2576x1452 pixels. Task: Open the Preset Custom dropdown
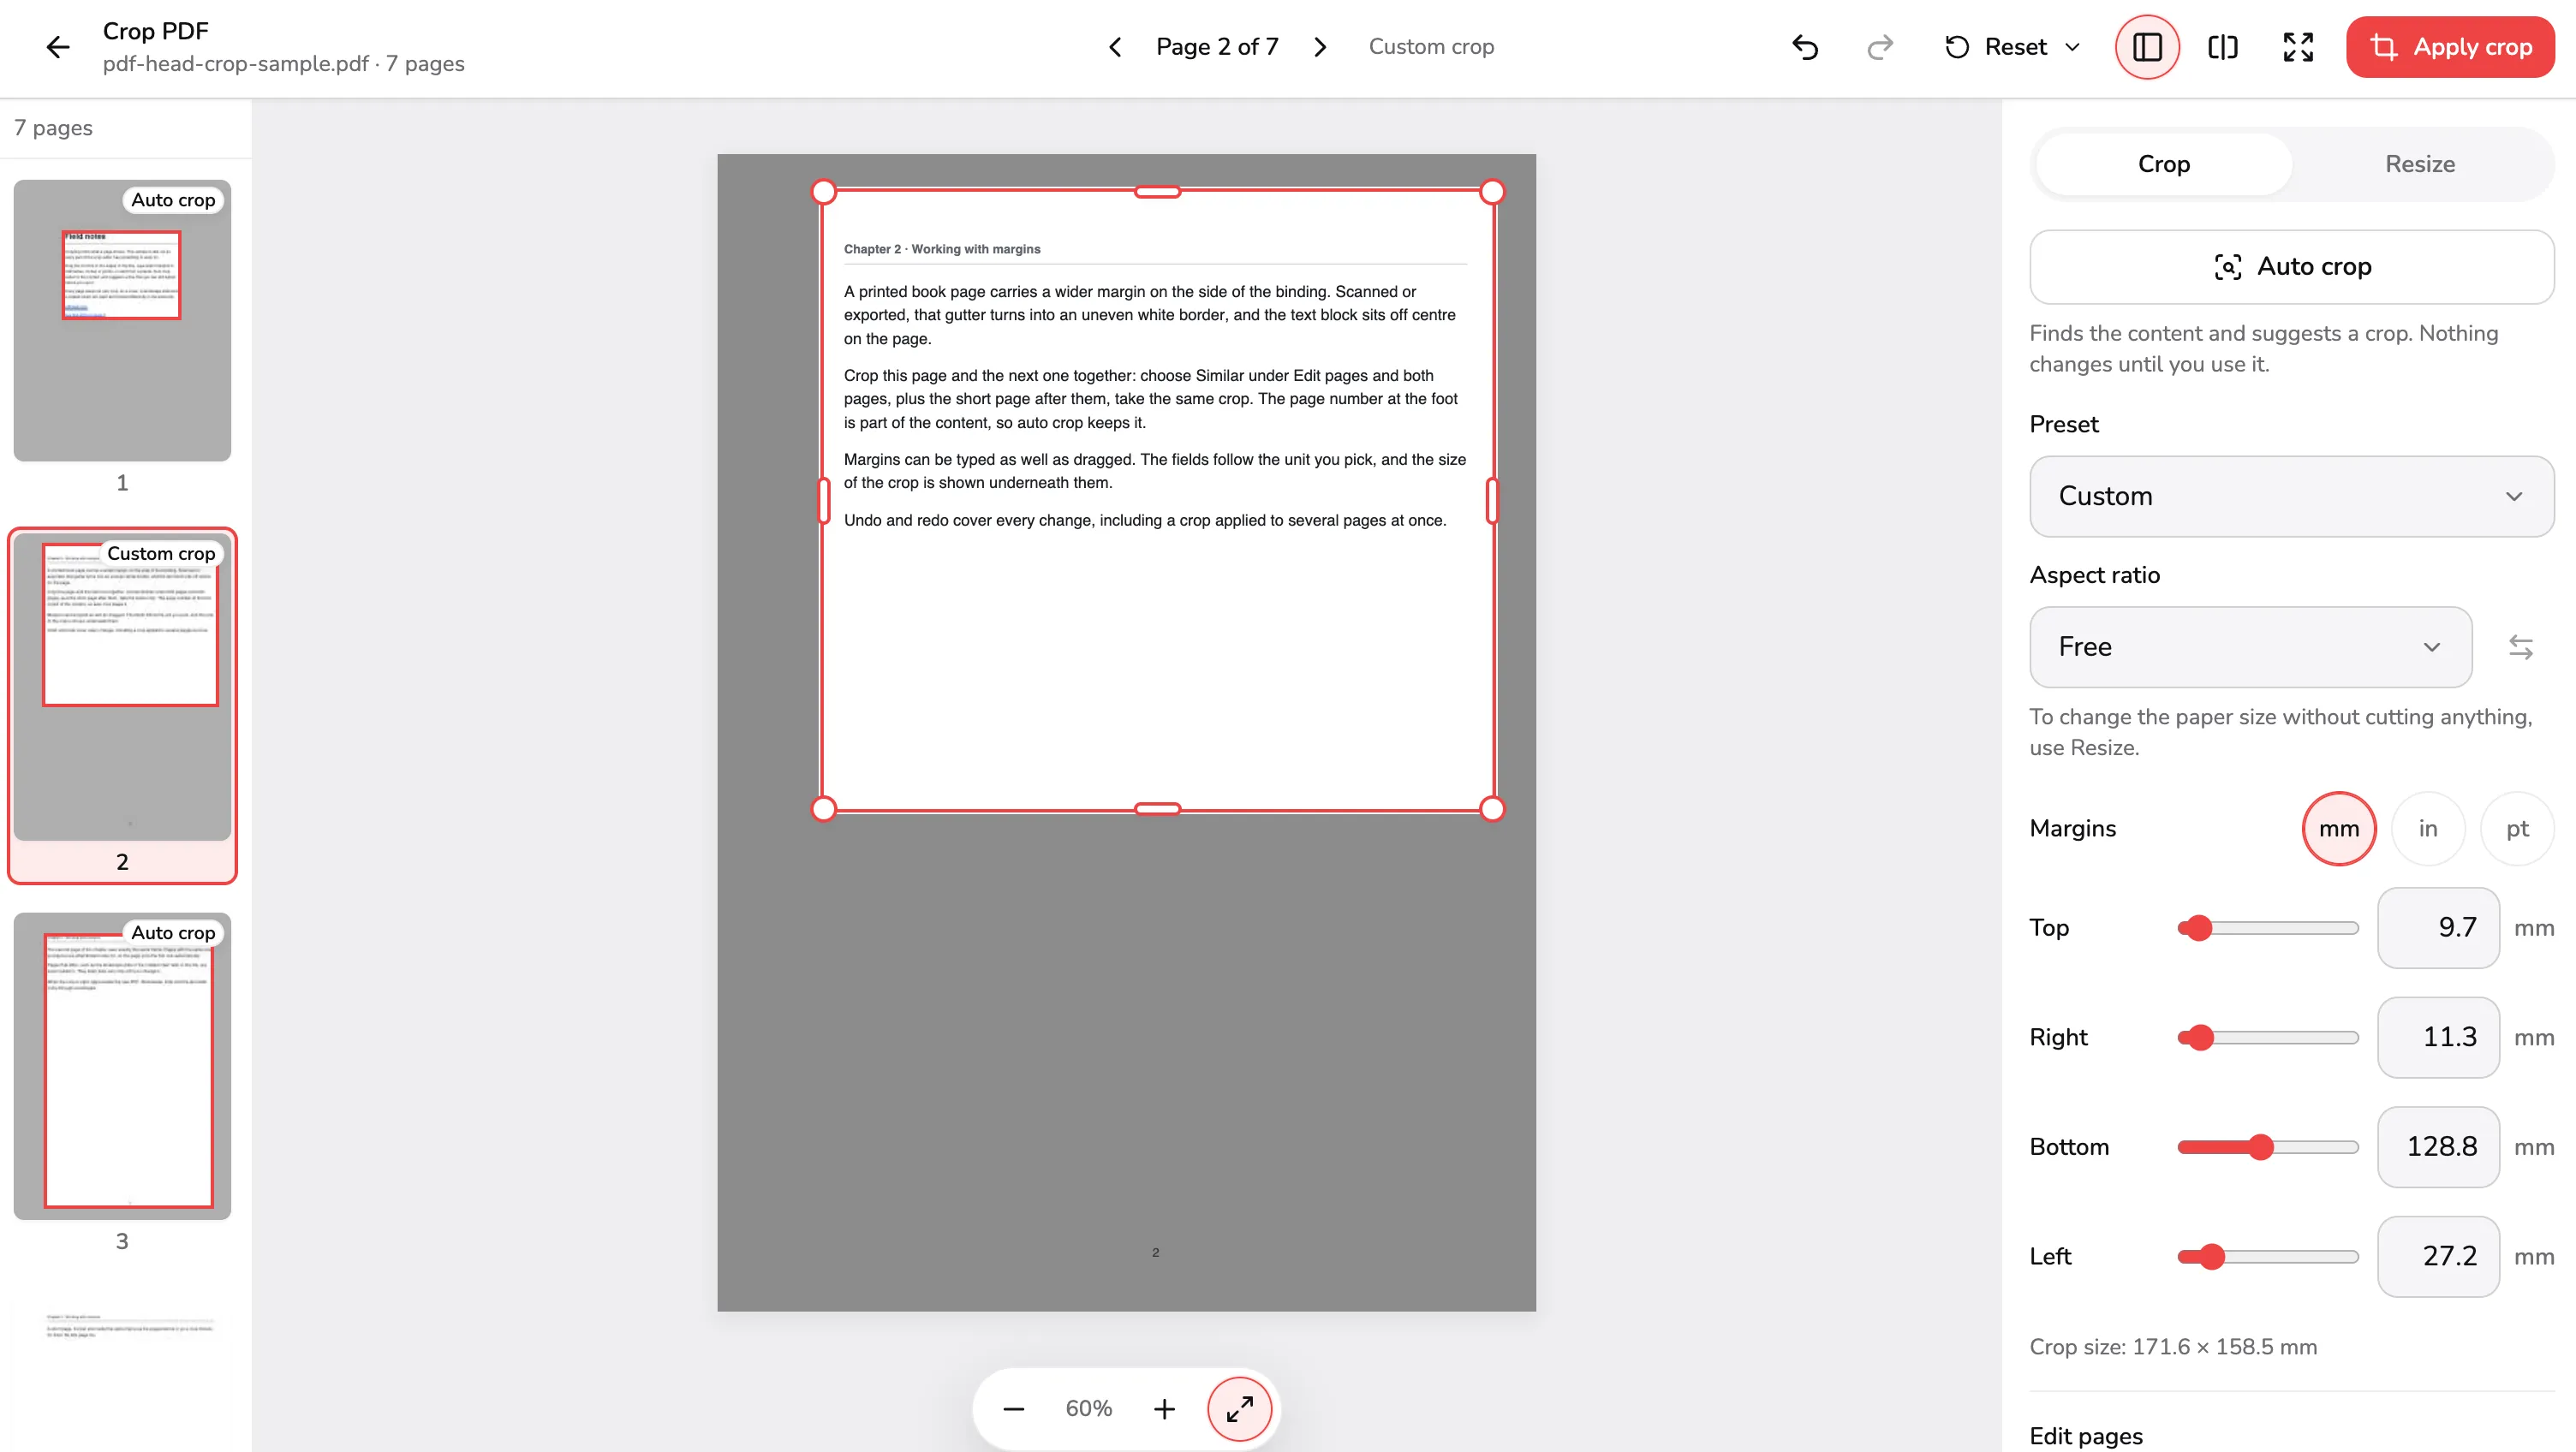[x=2291, y=496]
